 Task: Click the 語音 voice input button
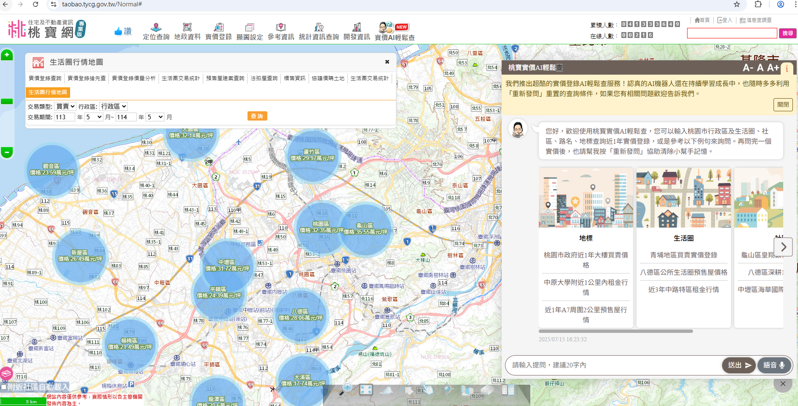(x=773, y=365)
